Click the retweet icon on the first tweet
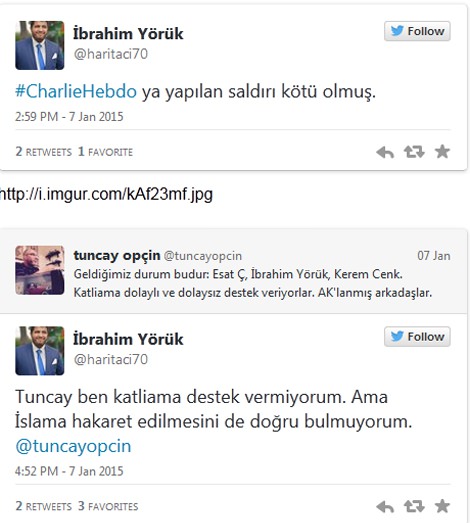This screenshot has width=470, height=523. pyautogui.click(x=414, y=152)
